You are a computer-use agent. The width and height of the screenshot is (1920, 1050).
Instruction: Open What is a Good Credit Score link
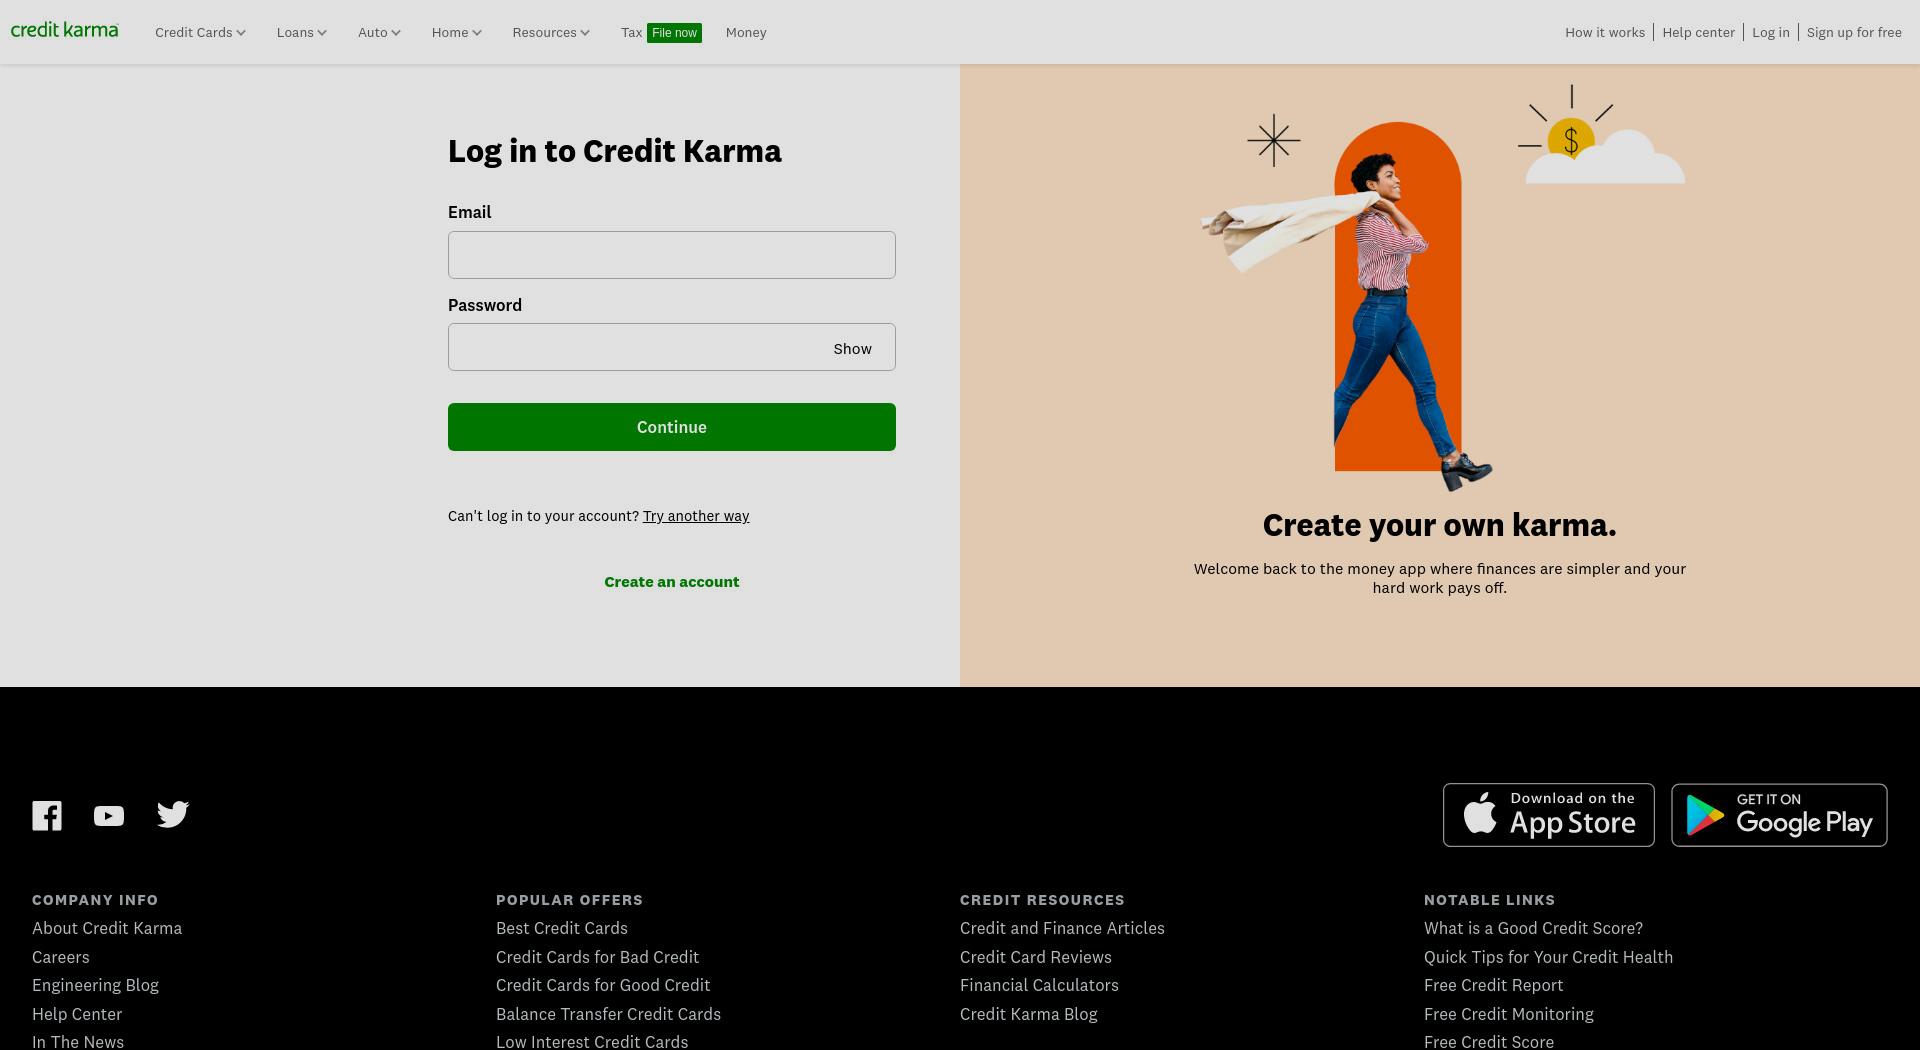1533,928
